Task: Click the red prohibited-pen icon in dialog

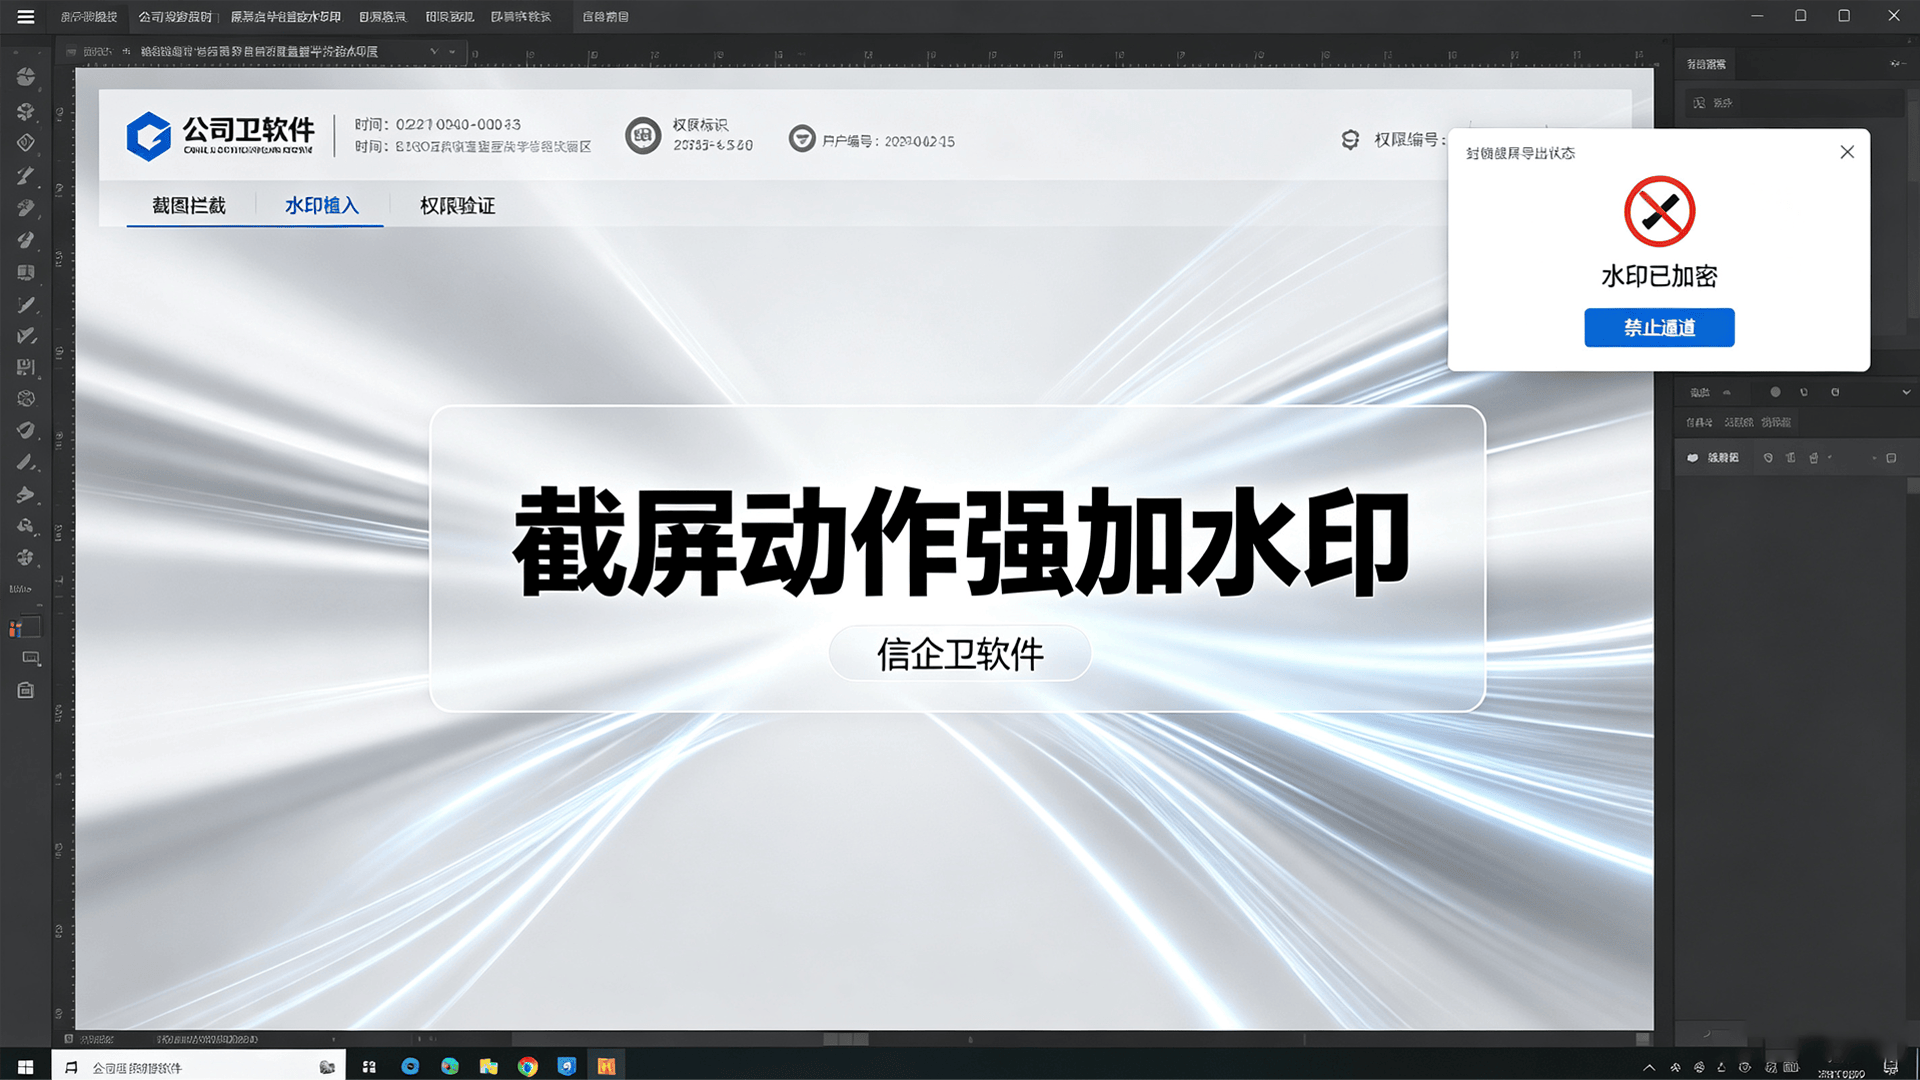Action: click(x=1659, y=212)
